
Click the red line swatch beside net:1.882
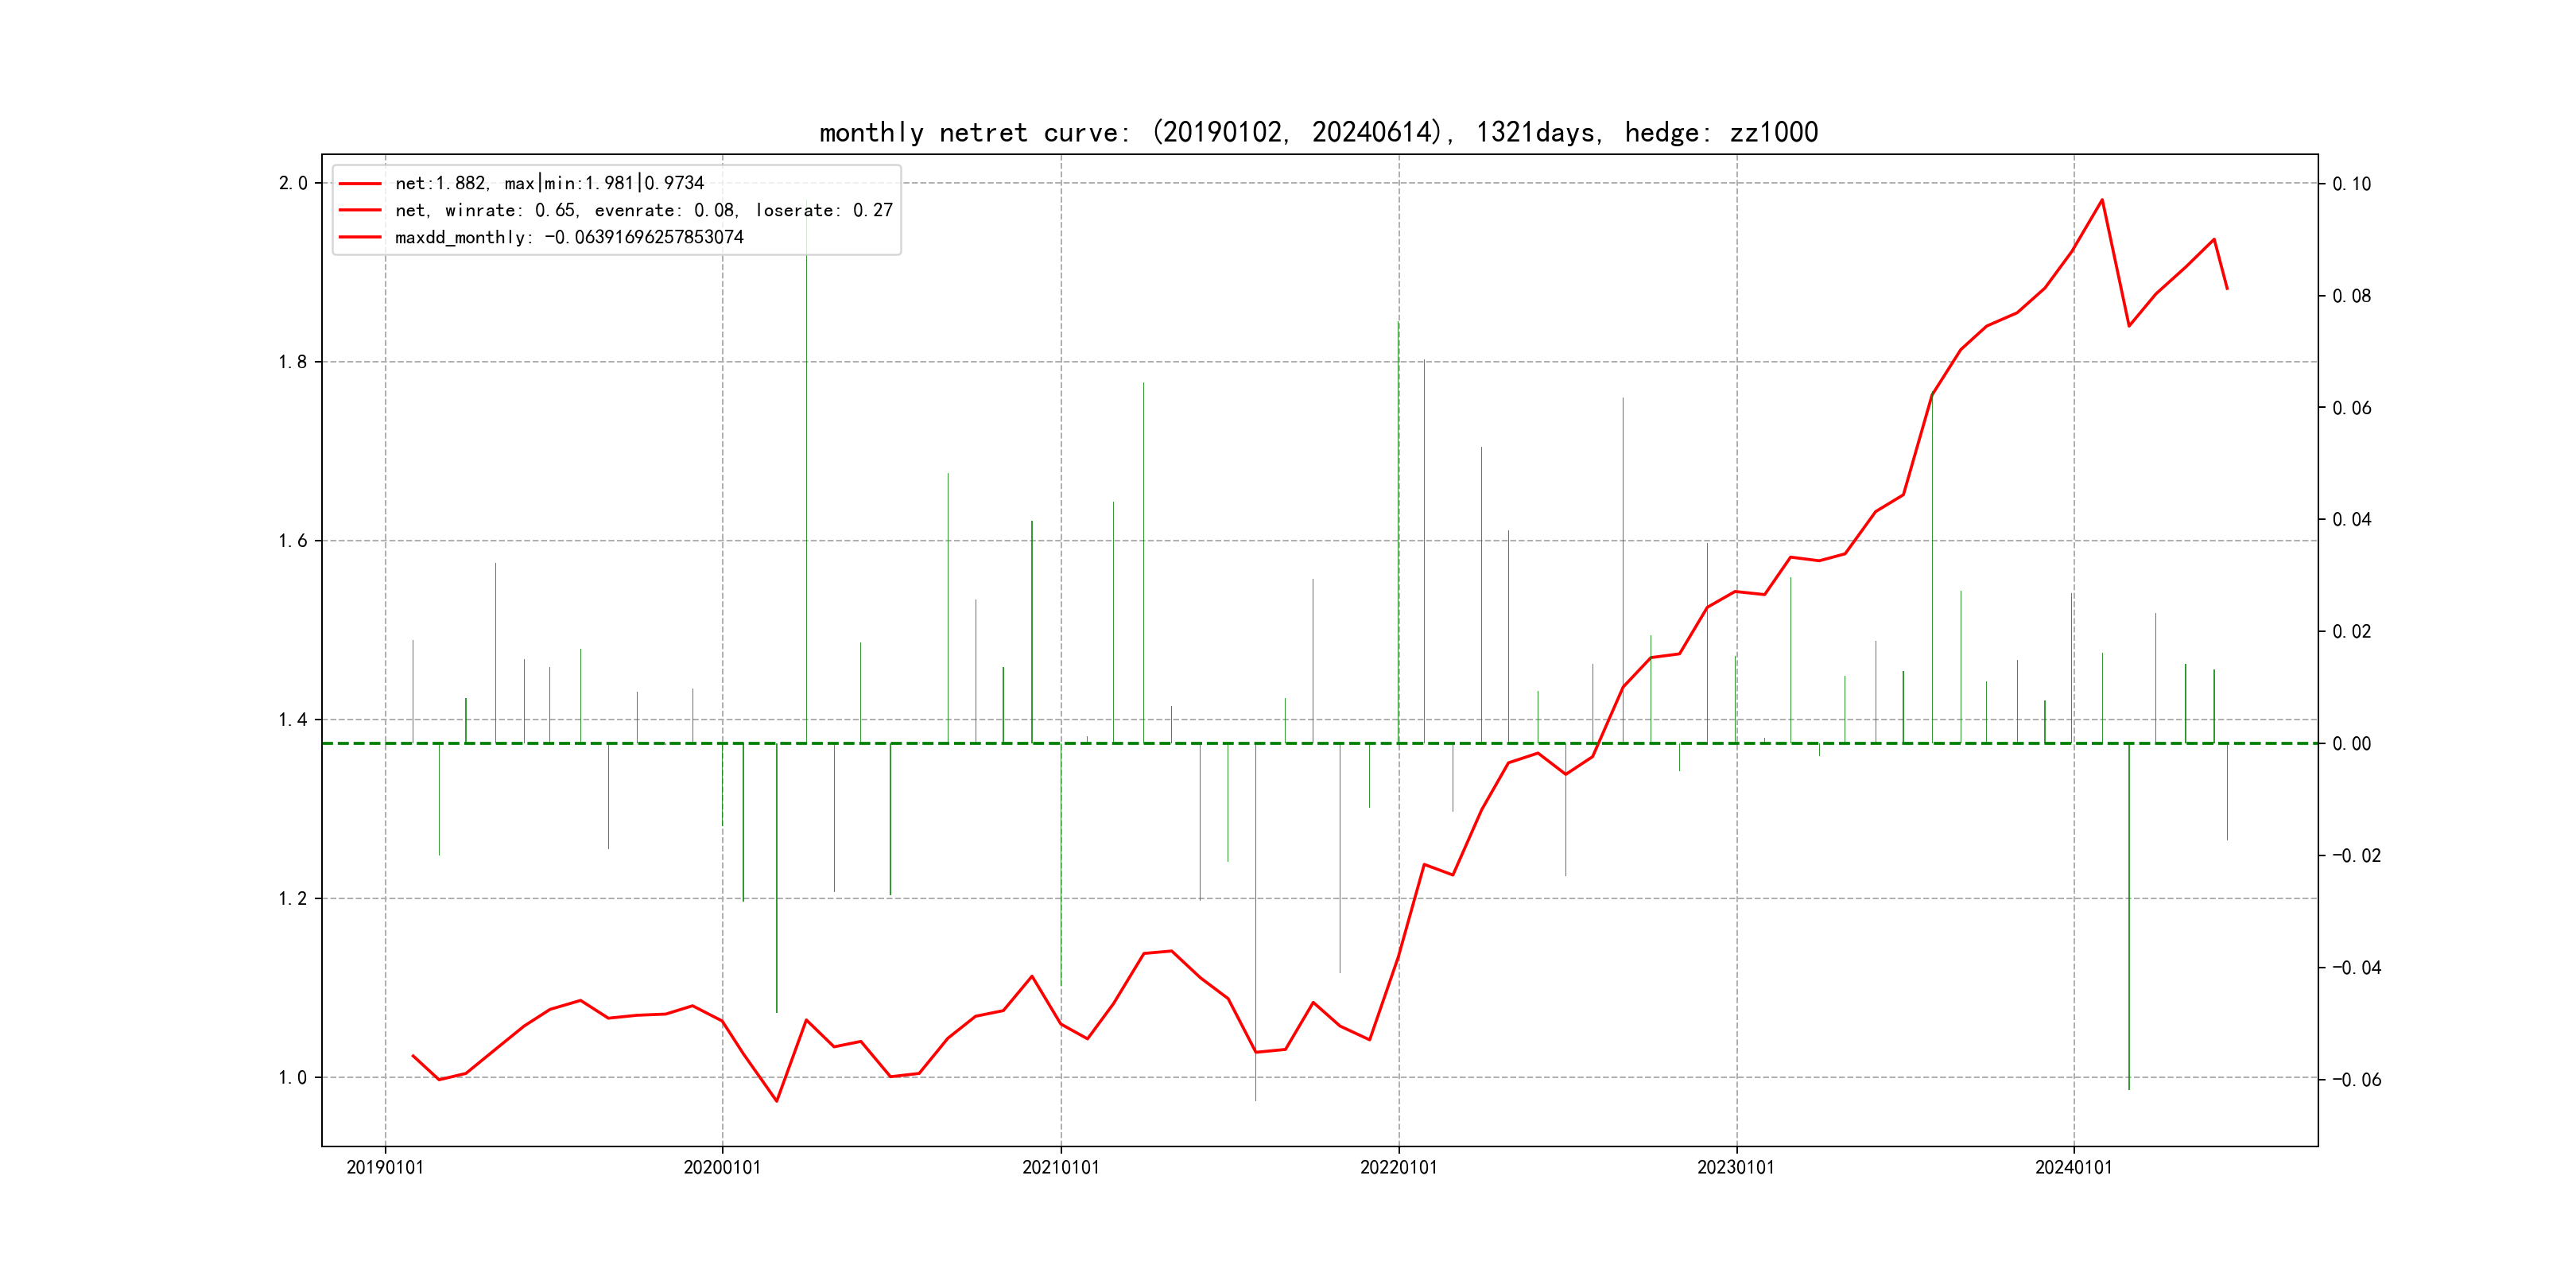[360, 183]
